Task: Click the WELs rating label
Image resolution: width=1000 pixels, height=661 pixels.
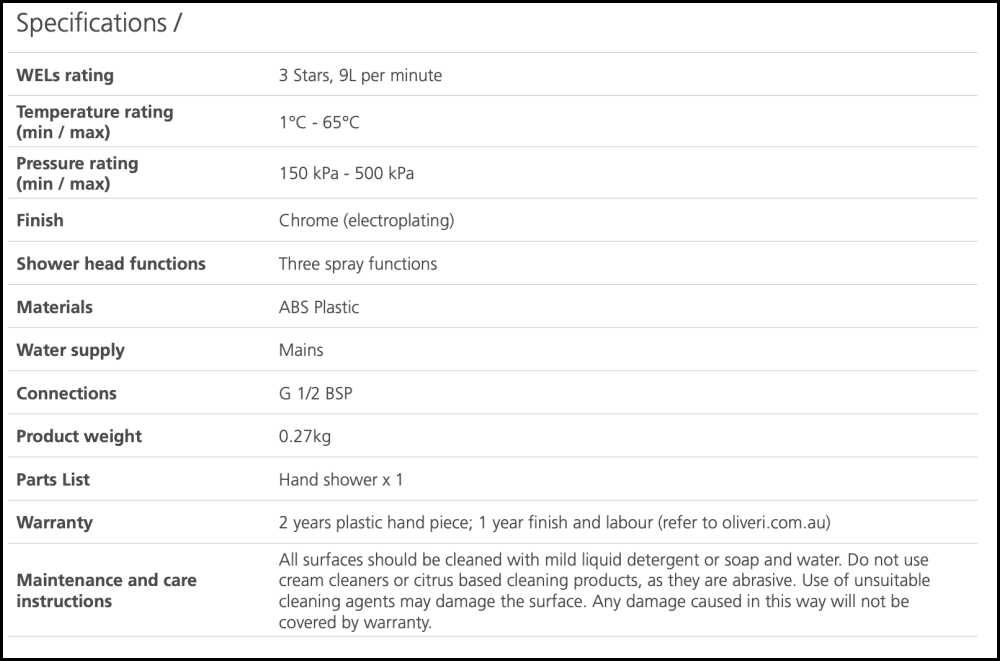Action: coord(65,75)
